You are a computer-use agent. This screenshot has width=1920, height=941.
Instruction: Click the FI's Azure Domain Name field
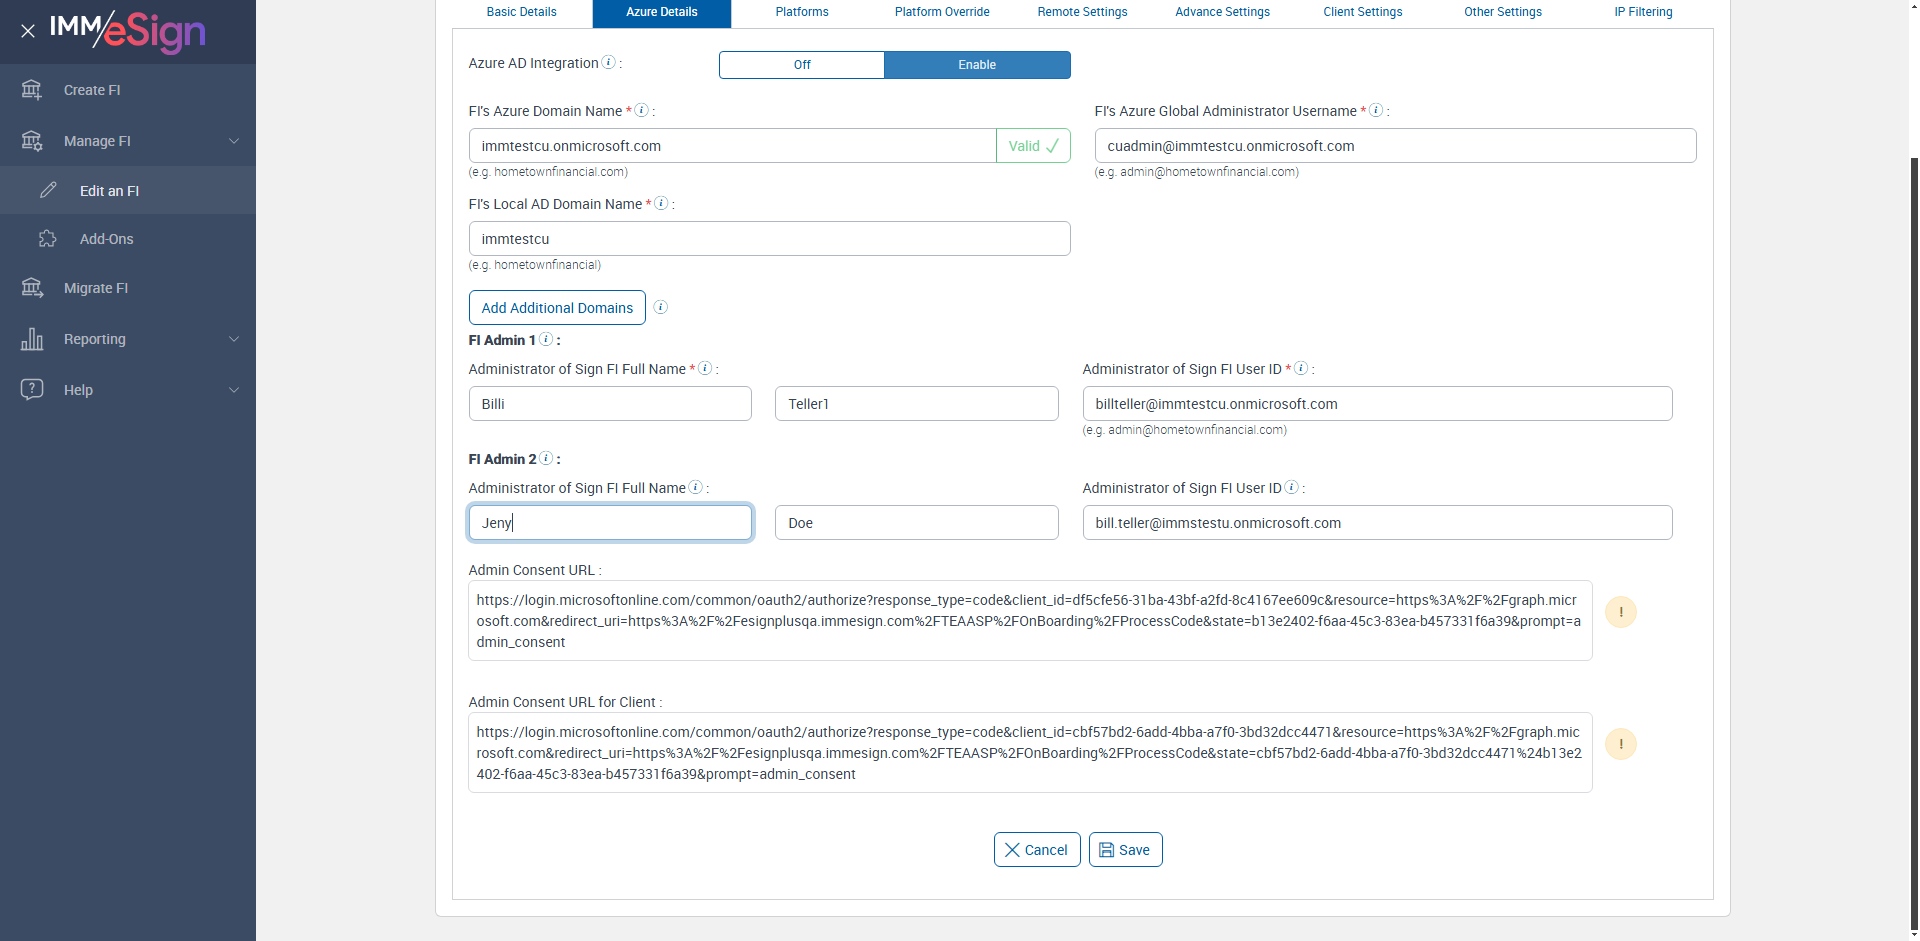click(x=732, y=146)
